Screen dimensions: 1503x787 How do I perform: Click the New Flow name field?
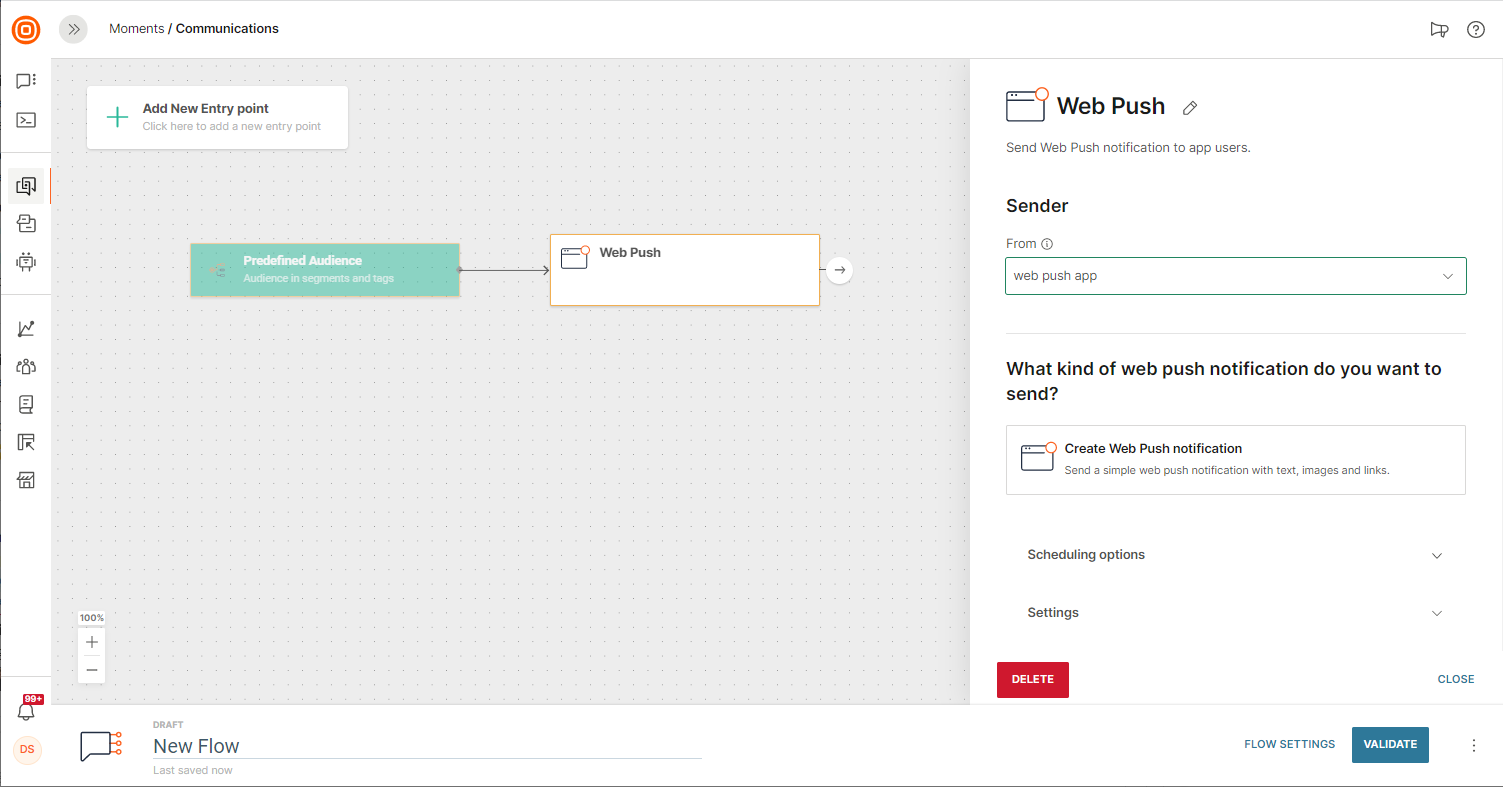click(426, 746)
